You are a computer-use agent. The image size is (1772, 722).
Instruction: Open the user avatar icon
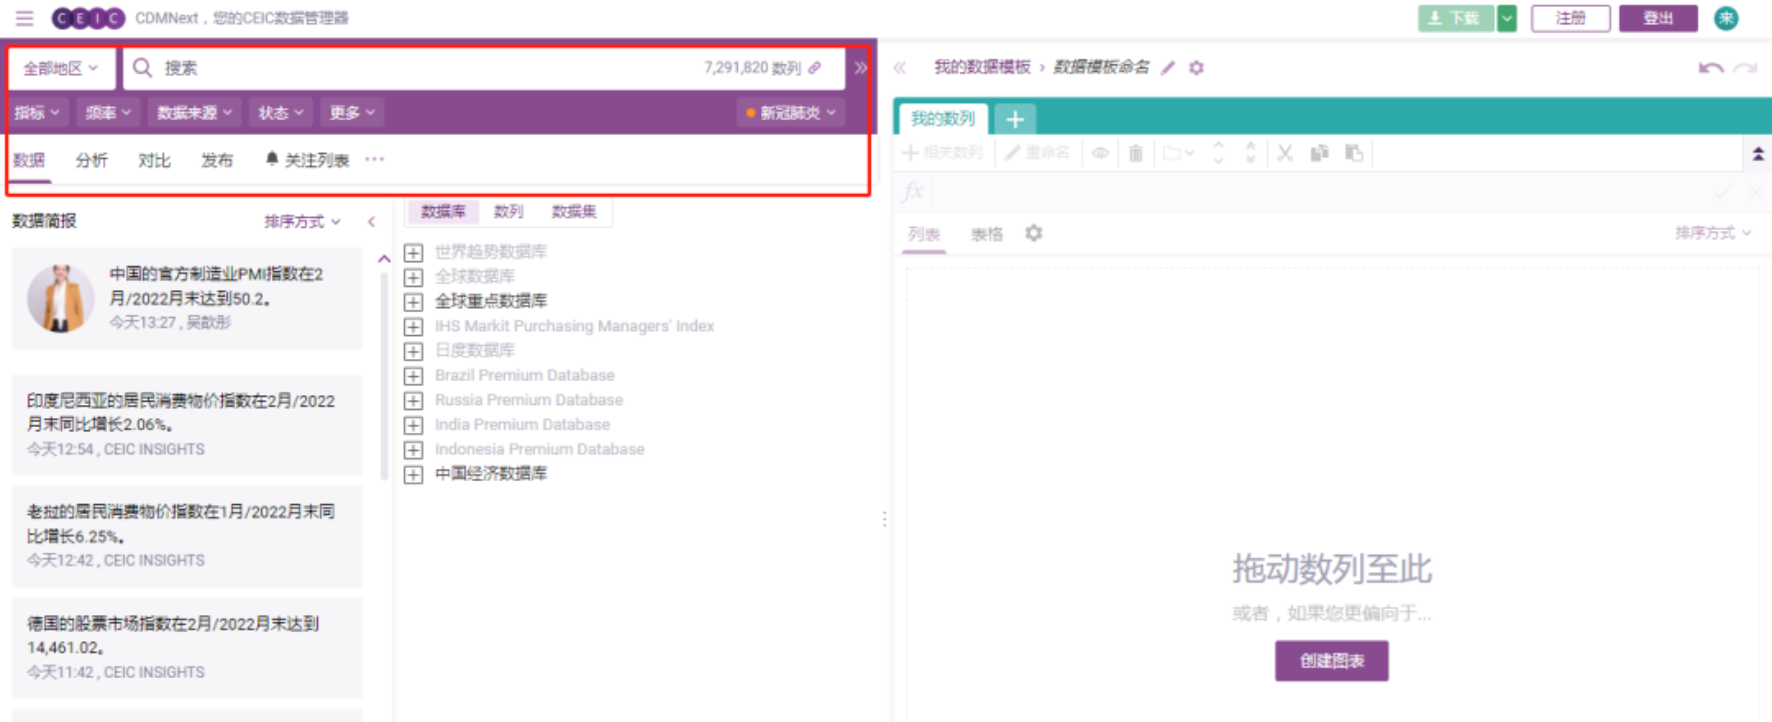(1726, 18)
